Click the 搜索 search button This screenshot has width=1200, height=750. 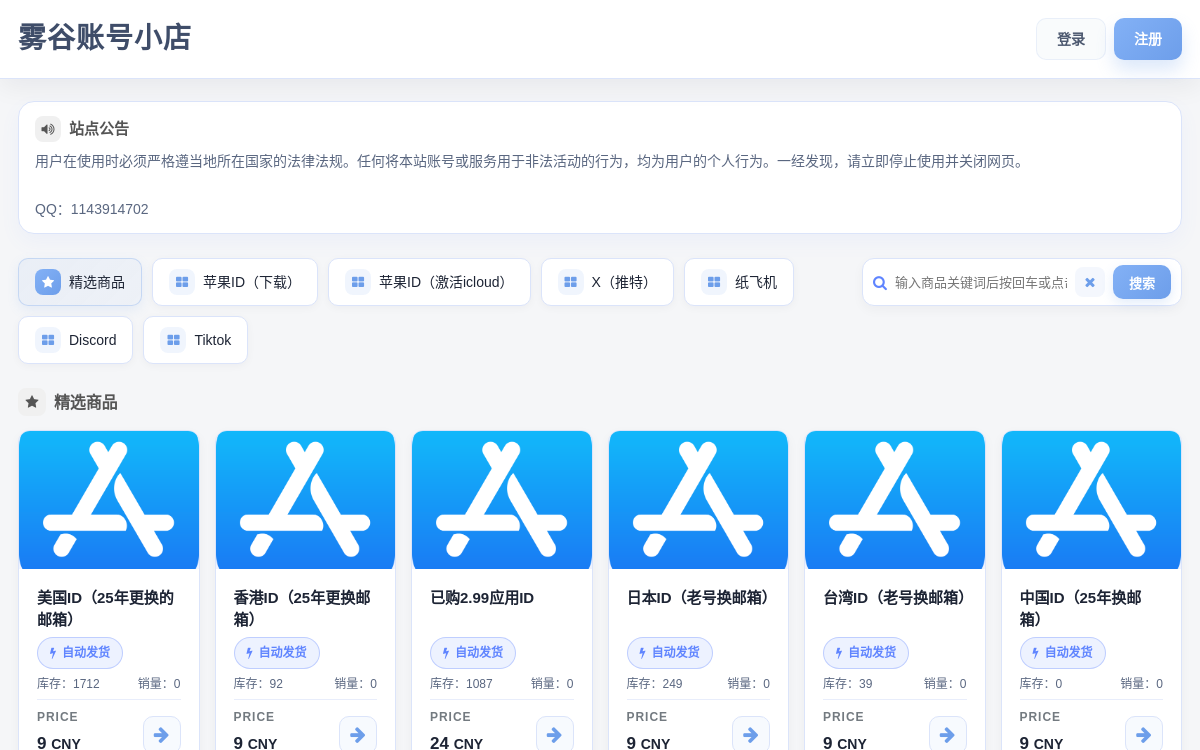1142,282
